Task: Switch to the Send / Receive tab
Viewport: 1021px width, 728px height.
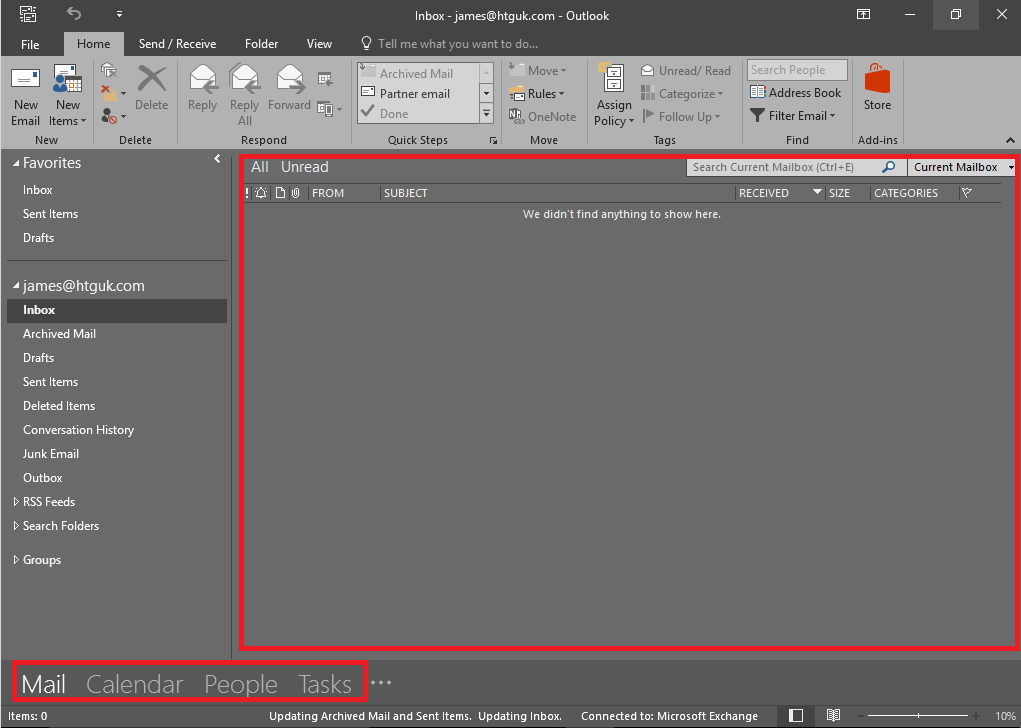Action: click(177, 44)
